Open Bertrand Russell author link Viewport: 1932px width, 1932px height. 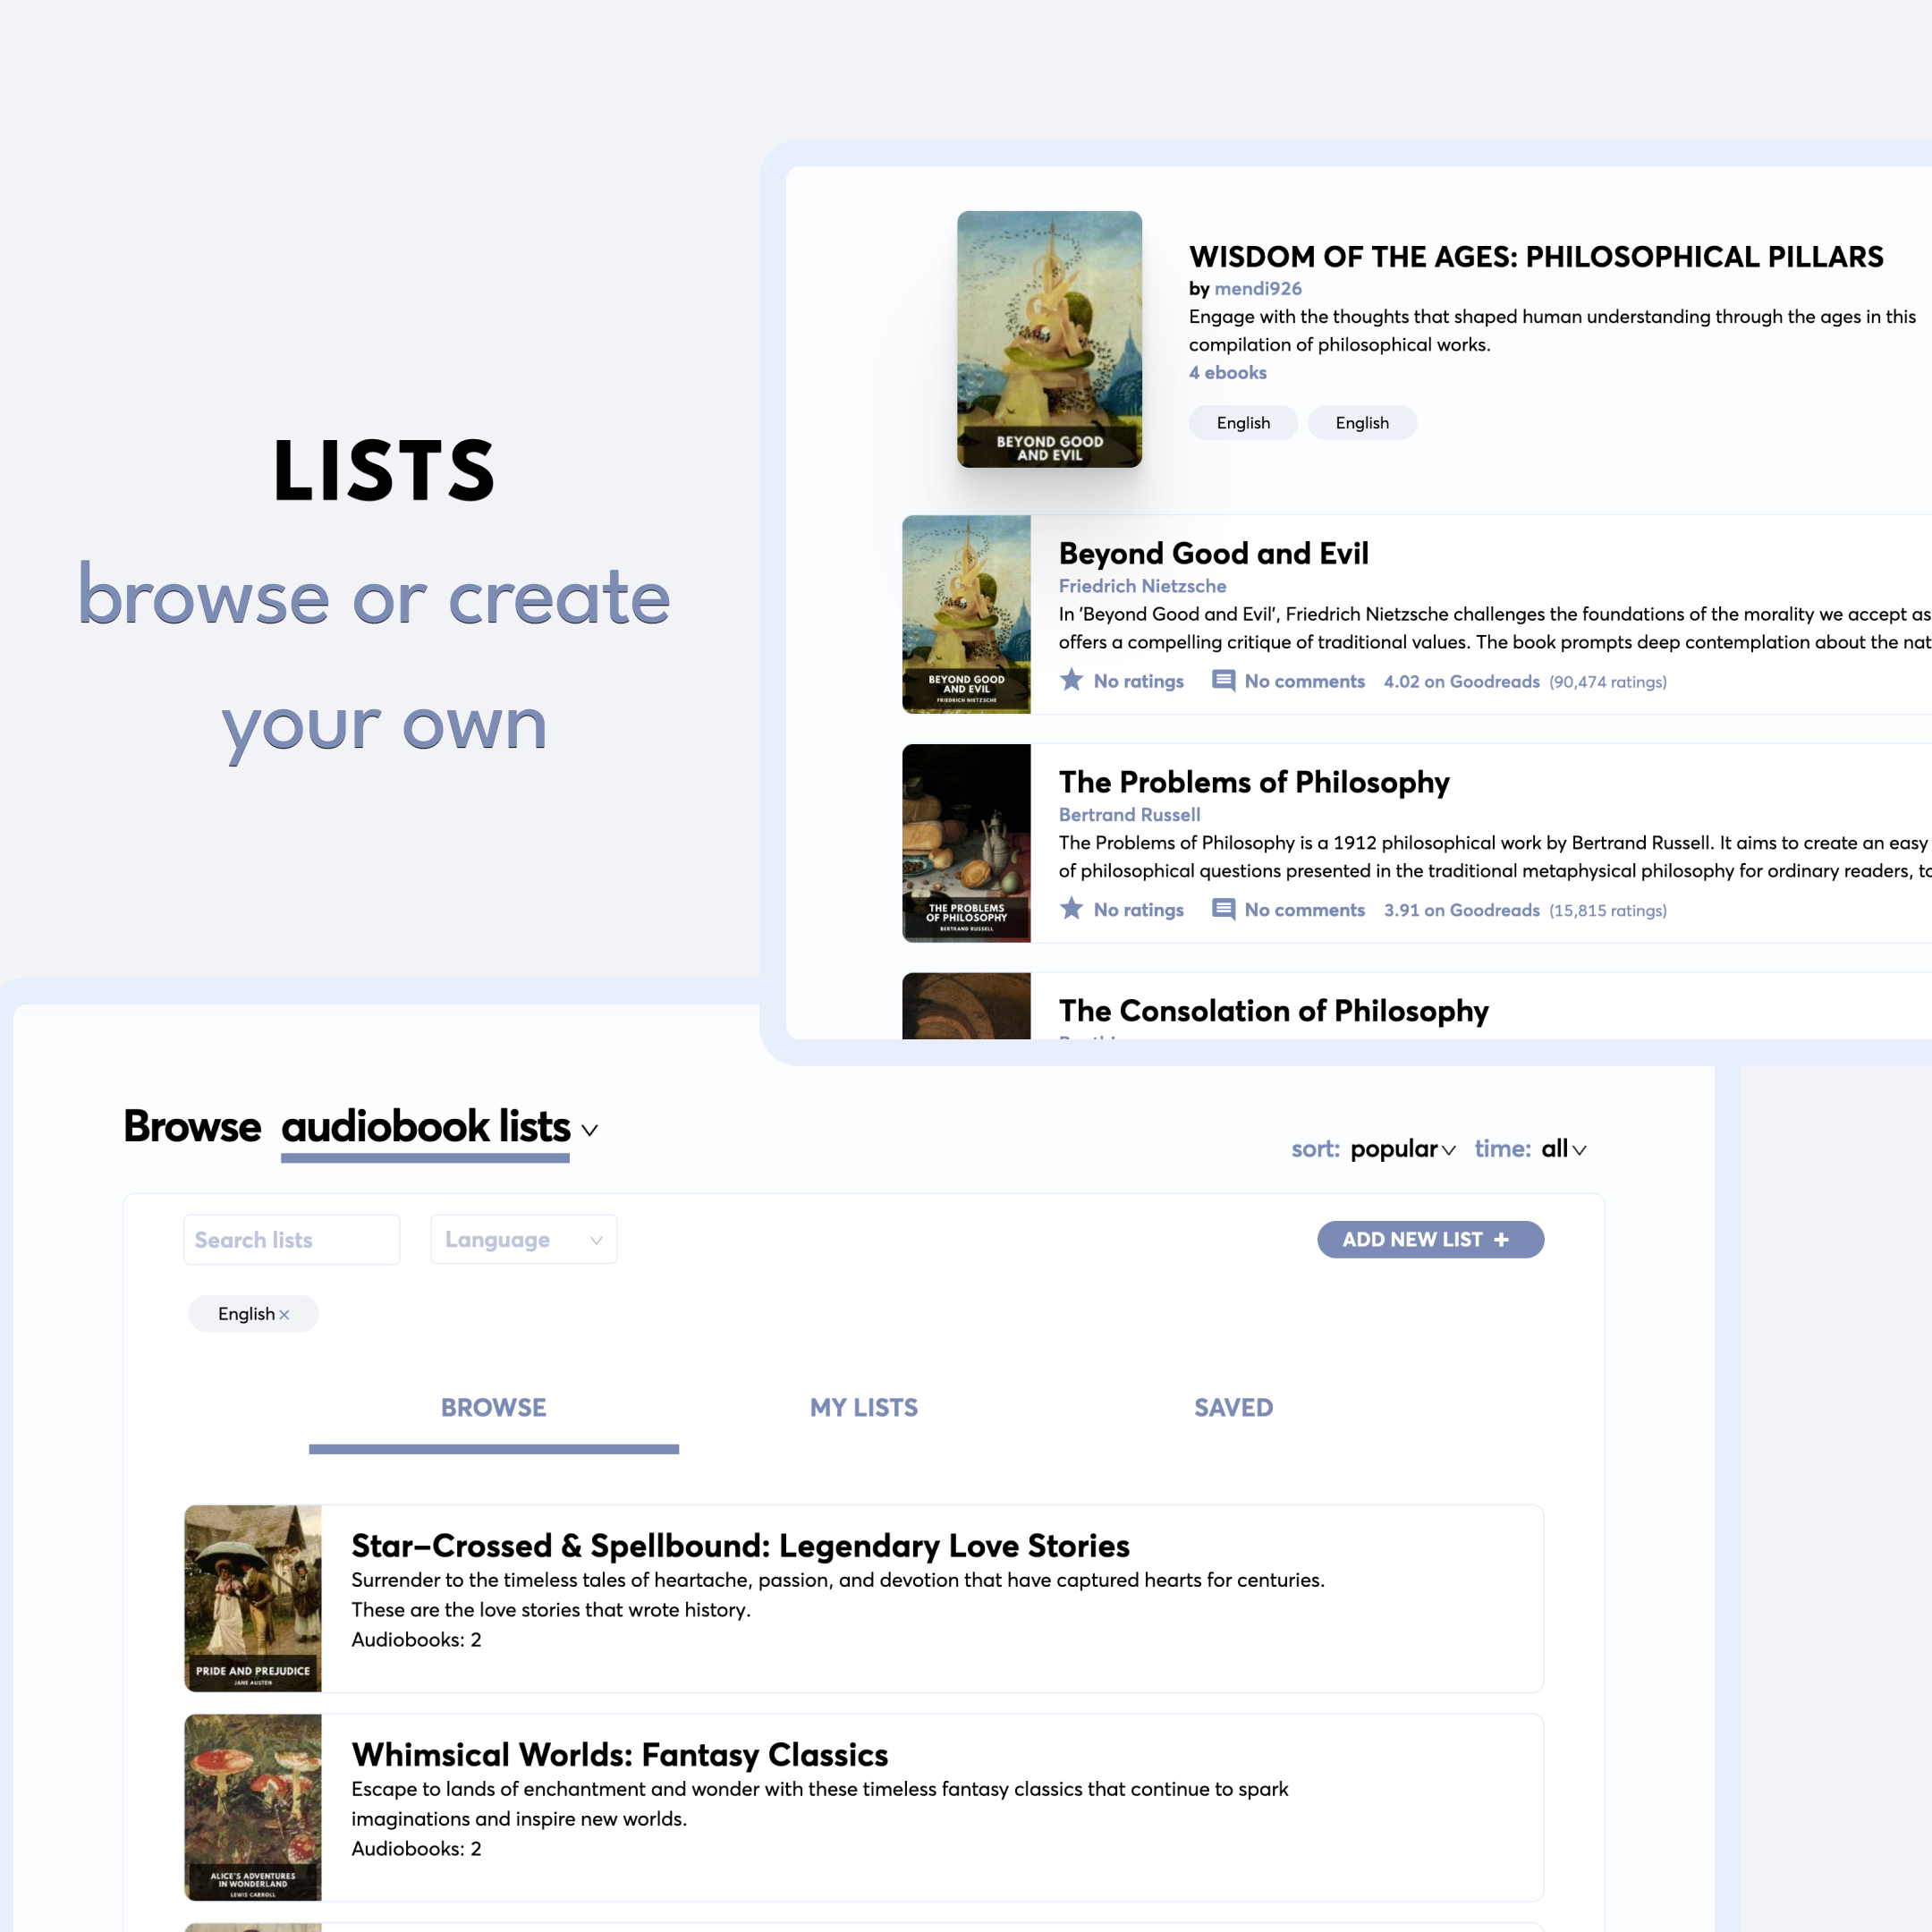(1129, 815)
